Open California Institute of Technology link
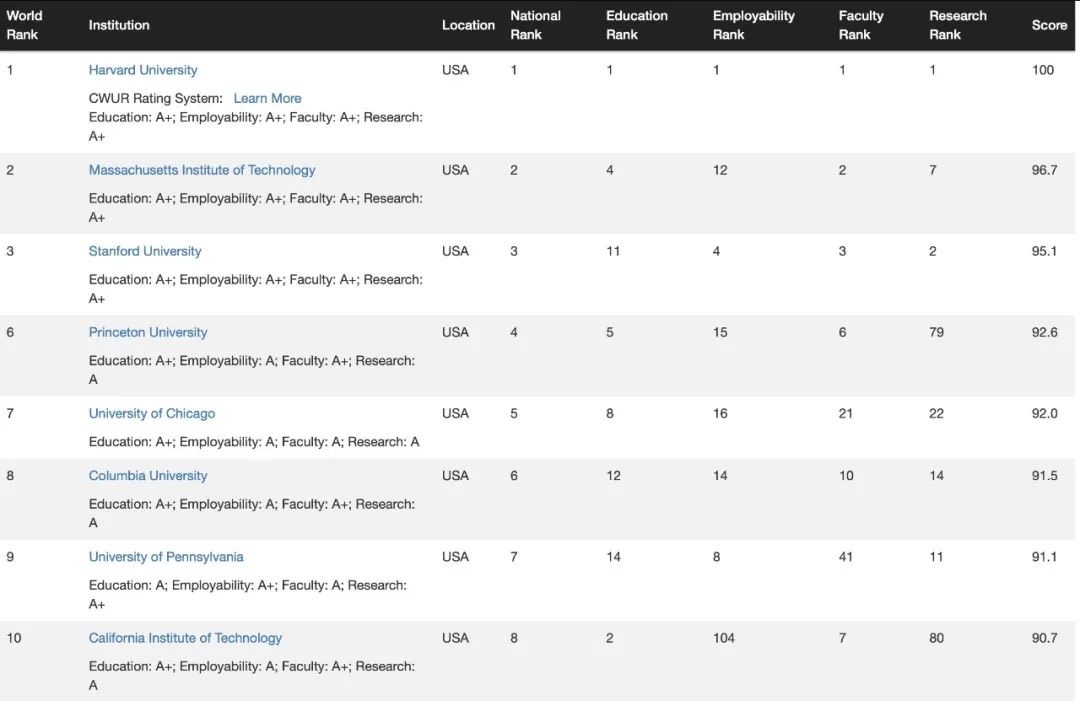This screenshot has height=701, width=1080. pos(185,638)
